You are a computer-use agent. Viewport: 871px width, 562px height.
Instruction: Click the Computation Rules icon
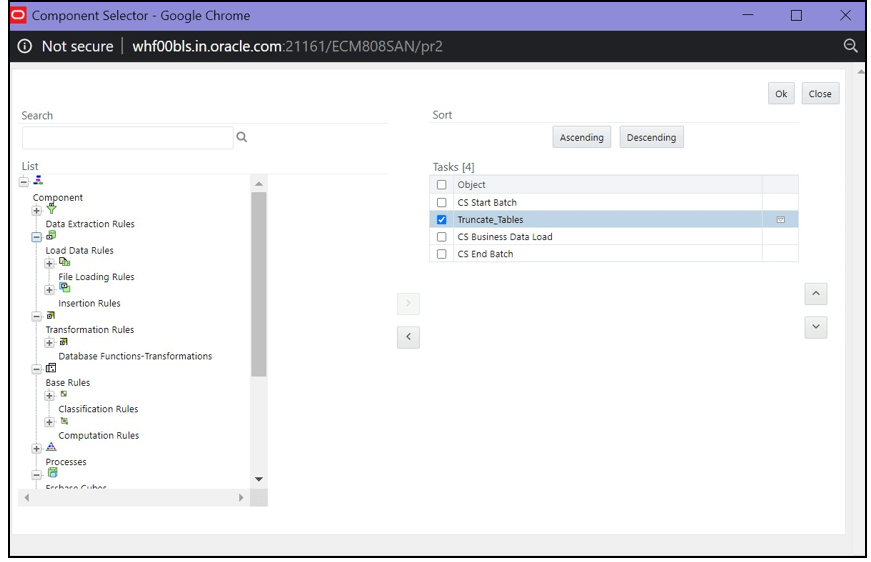coord(64,420)
